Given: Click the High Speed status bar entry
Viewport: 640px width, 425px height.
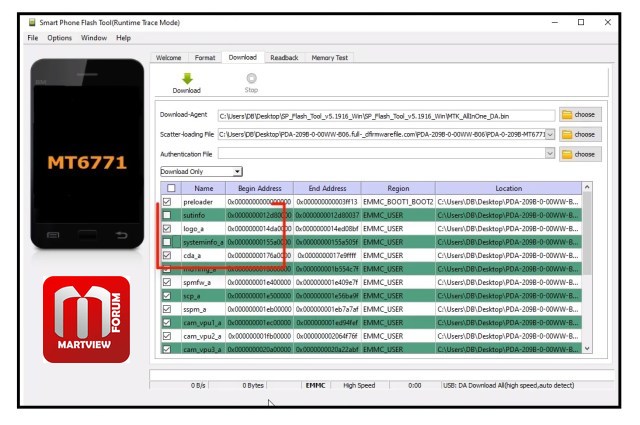Looking at the screenshot, I should point(359,385).
